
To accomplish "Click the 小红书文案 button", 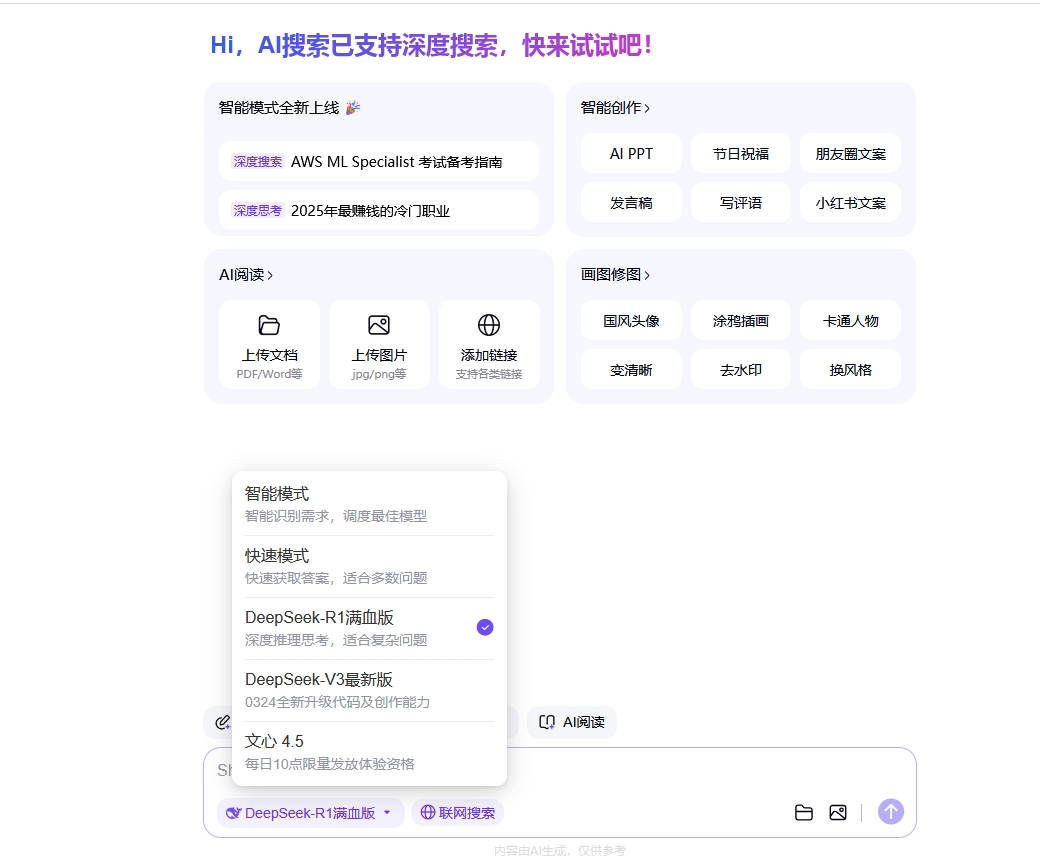I will 851,203.
